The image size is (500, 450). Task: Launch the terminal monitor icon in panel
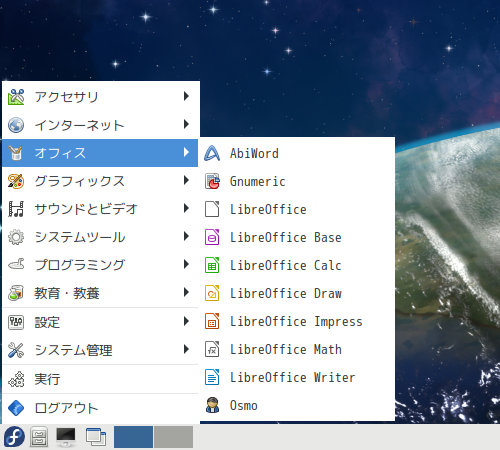[x=66, y=436]
